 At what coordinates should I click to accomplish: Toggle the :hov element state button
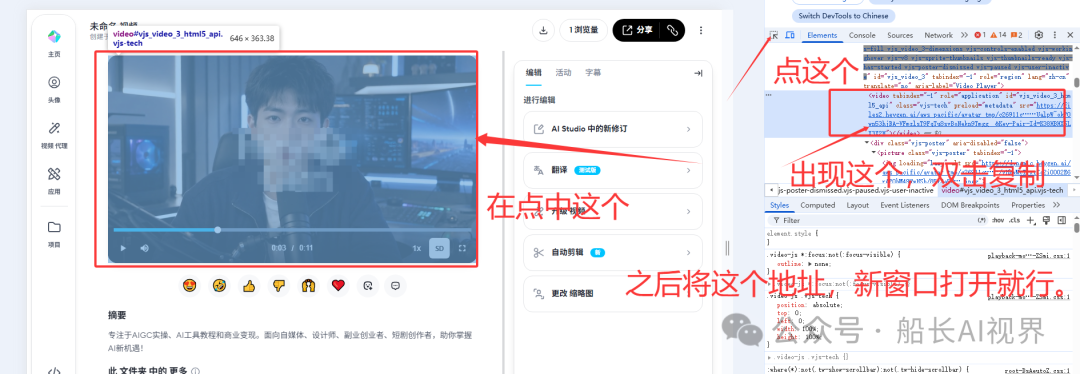coord(997,220)
